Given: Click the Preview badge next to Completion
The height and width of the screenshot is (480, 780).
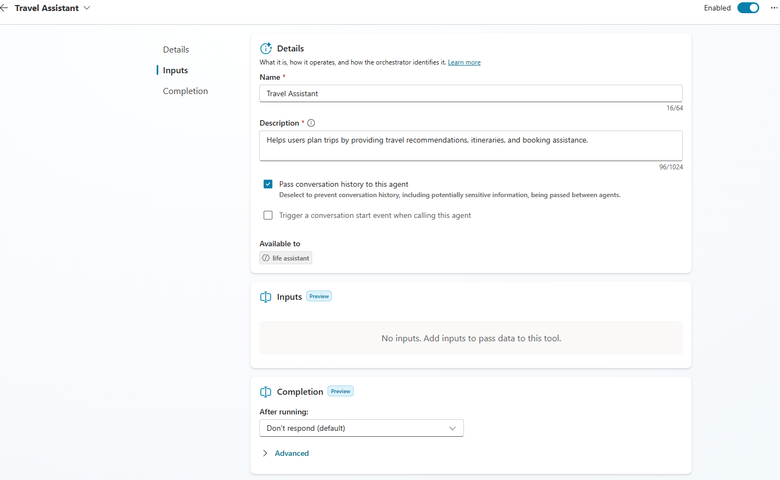Looking at the screenshot, I should (x=340, y=391).
